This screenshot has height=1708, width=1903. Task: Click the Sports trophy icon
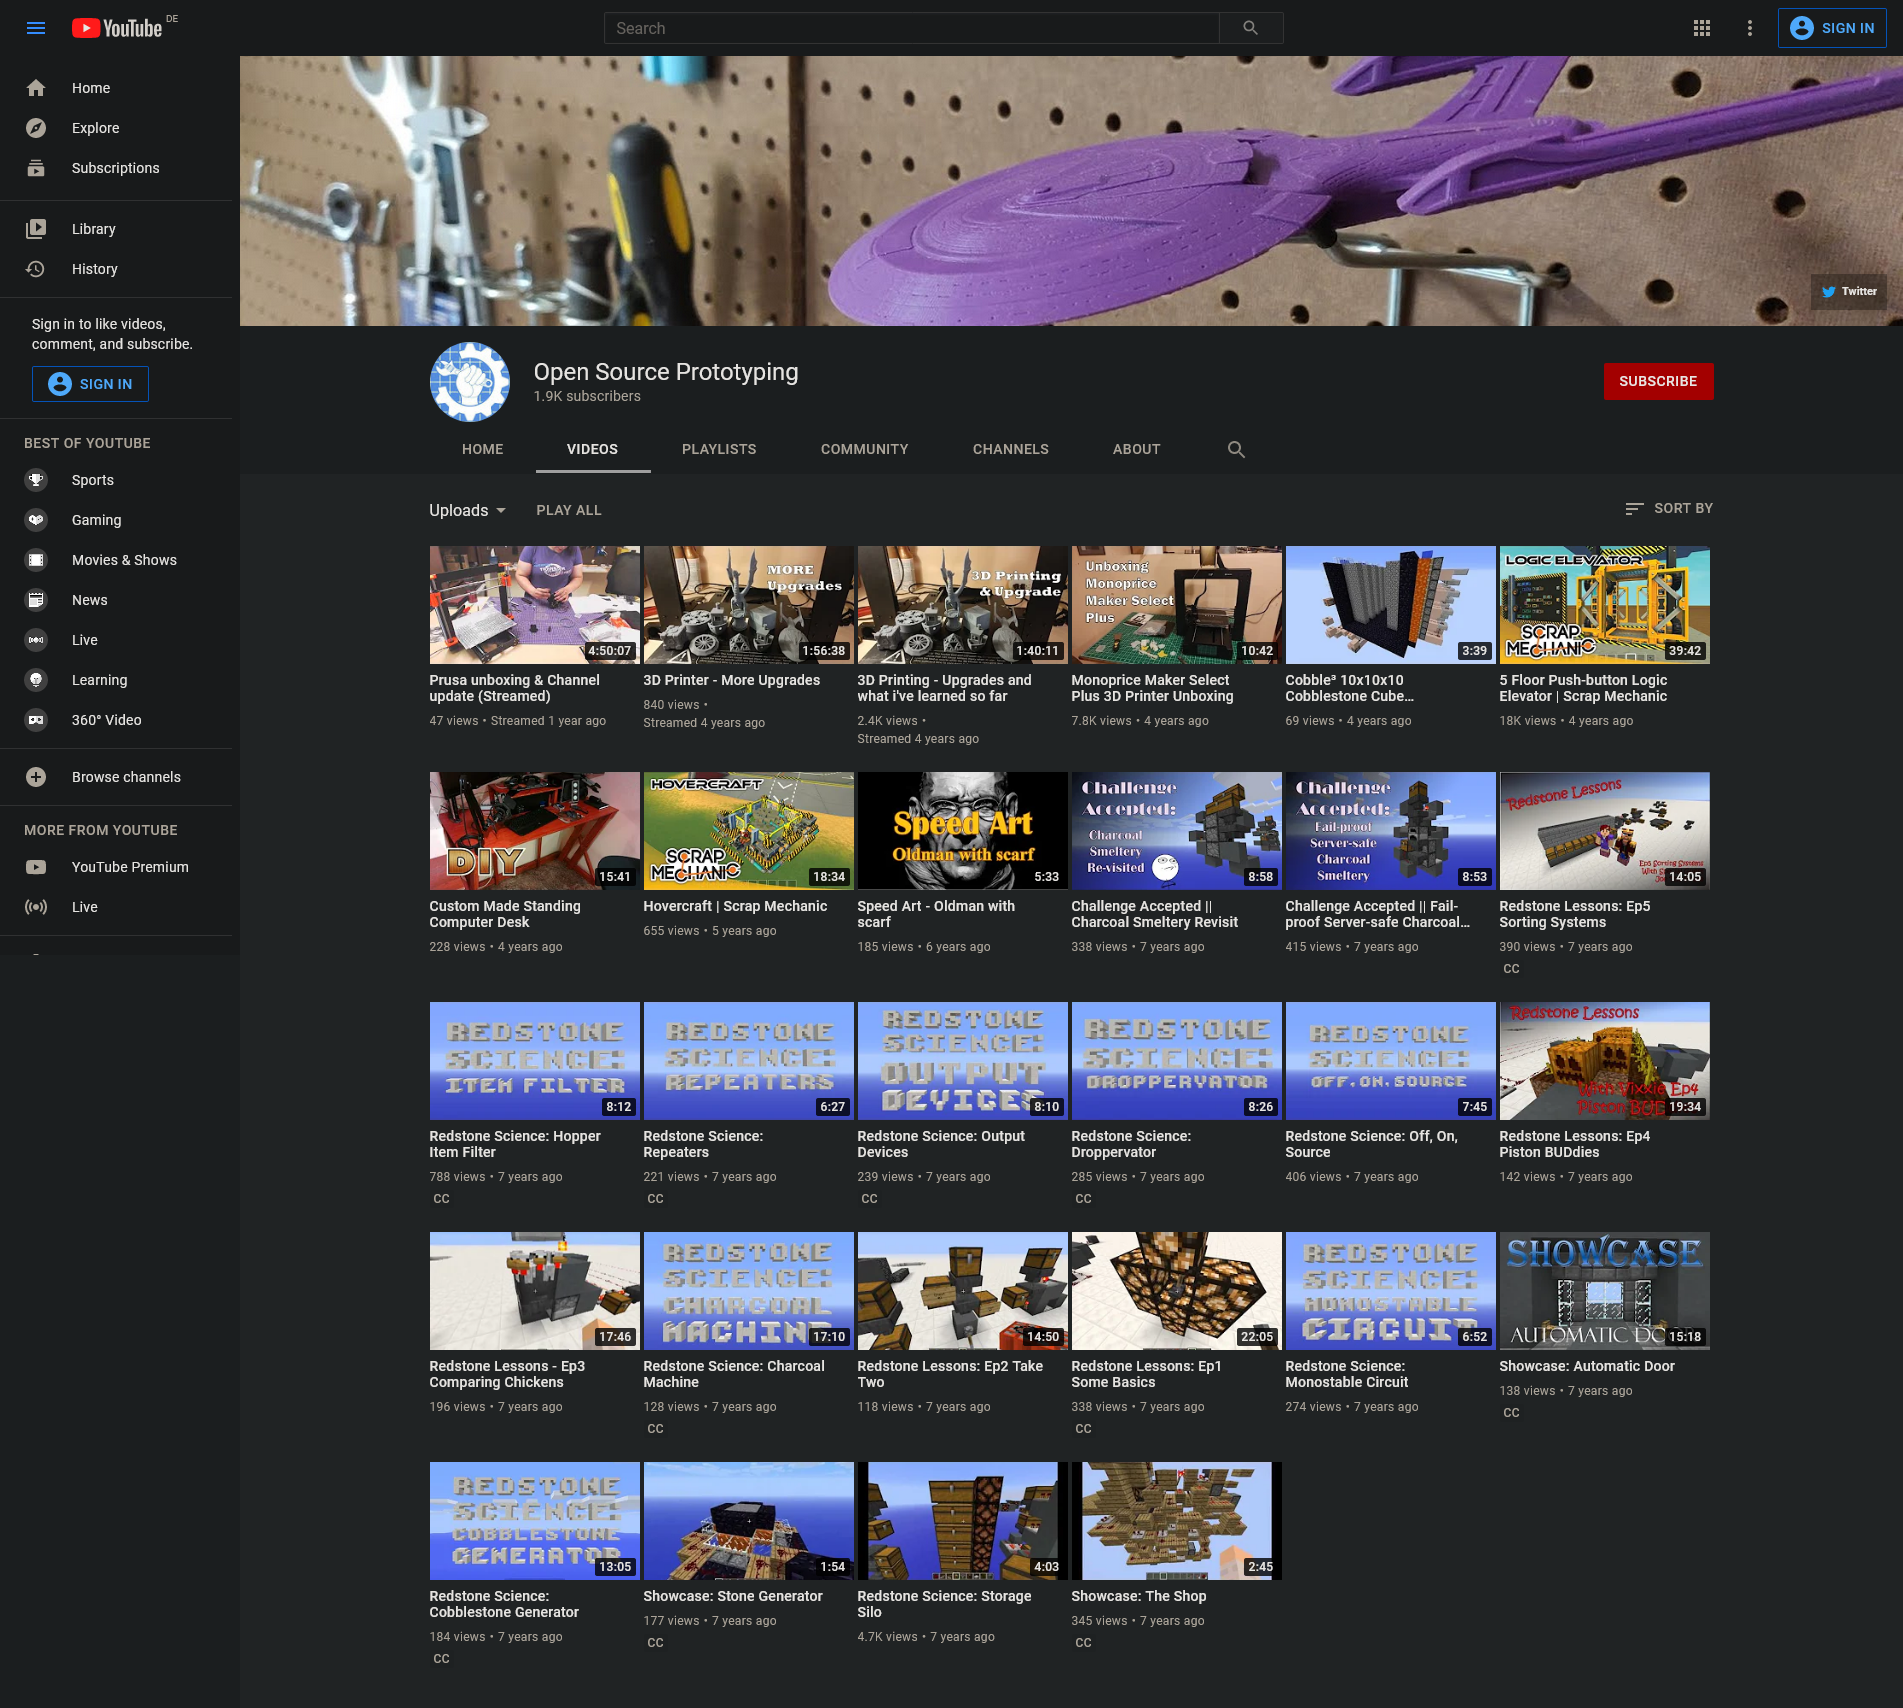[36, 480]
